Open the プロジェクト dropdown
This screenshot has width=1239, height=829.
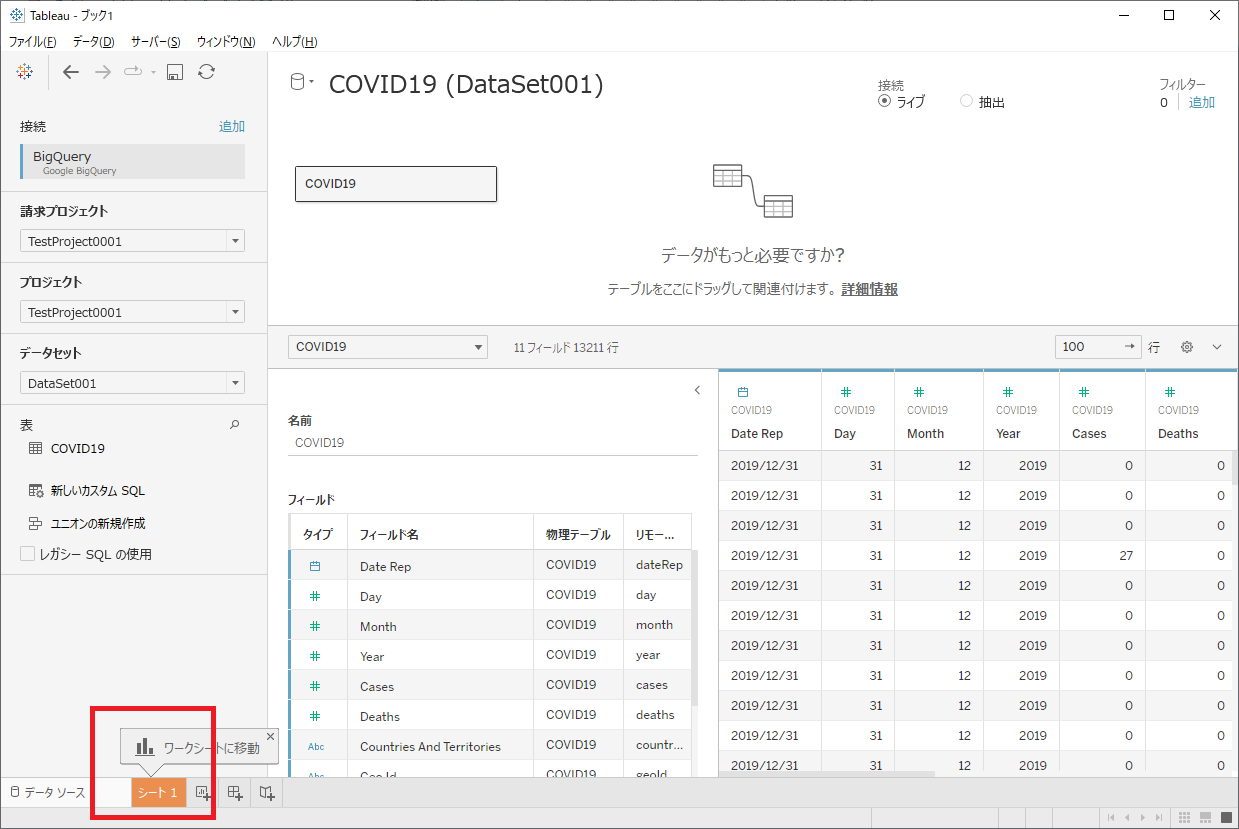point(132,312)
